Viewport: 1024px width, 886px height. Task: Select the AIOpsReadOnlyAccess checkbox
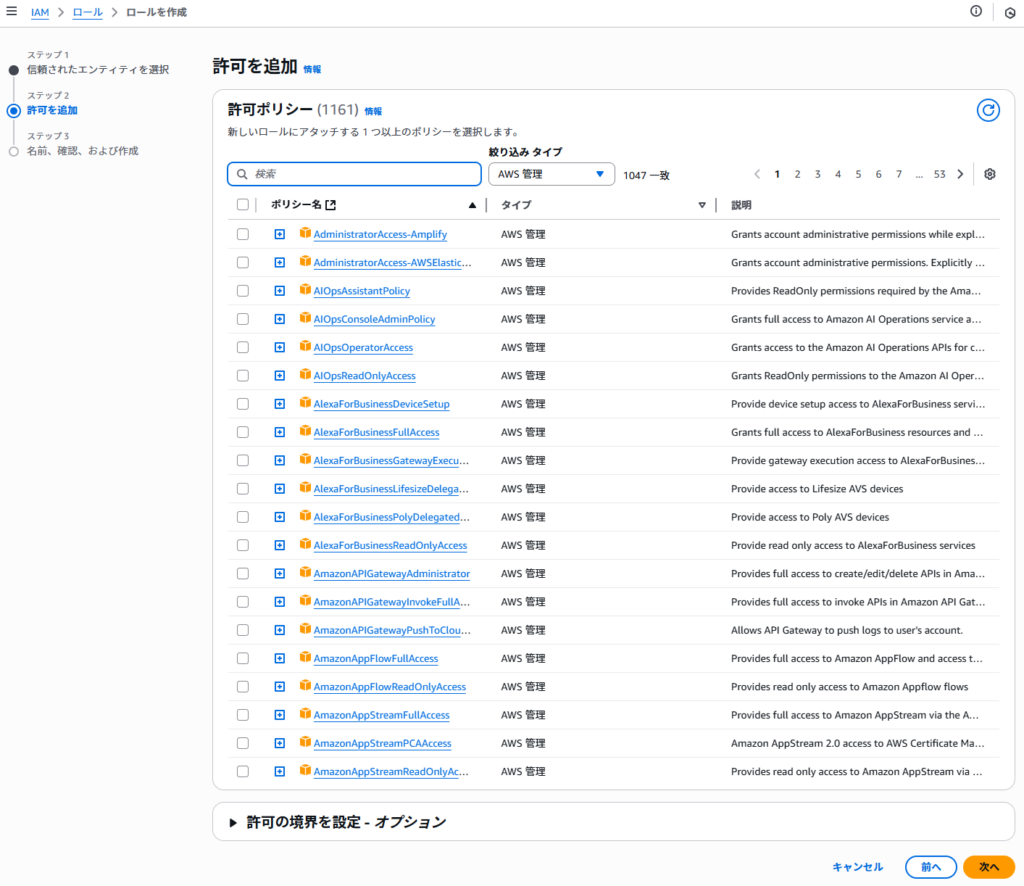[243, 376]
